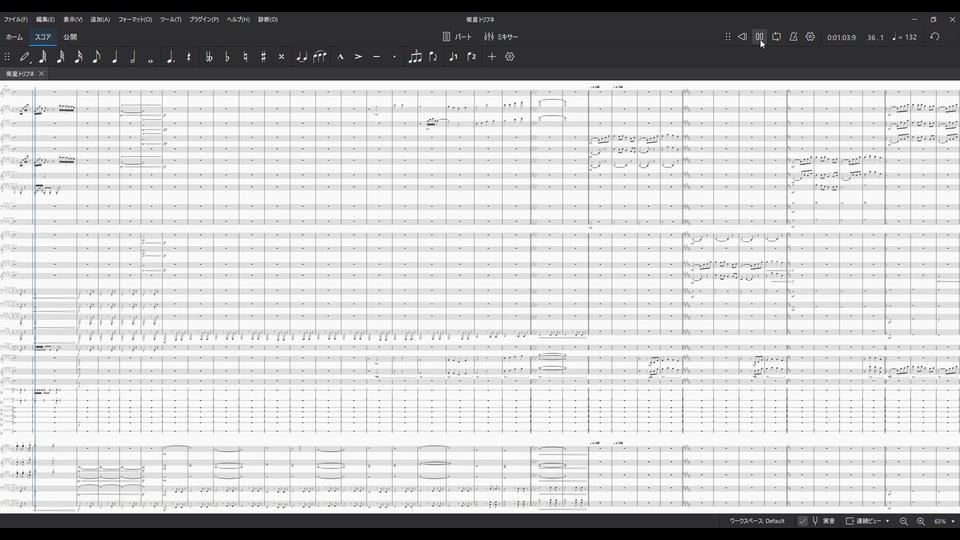960x540 pixels.
Task: Click the tempo display showing 132
Action: pyautogui.click(x=904, y=37)
